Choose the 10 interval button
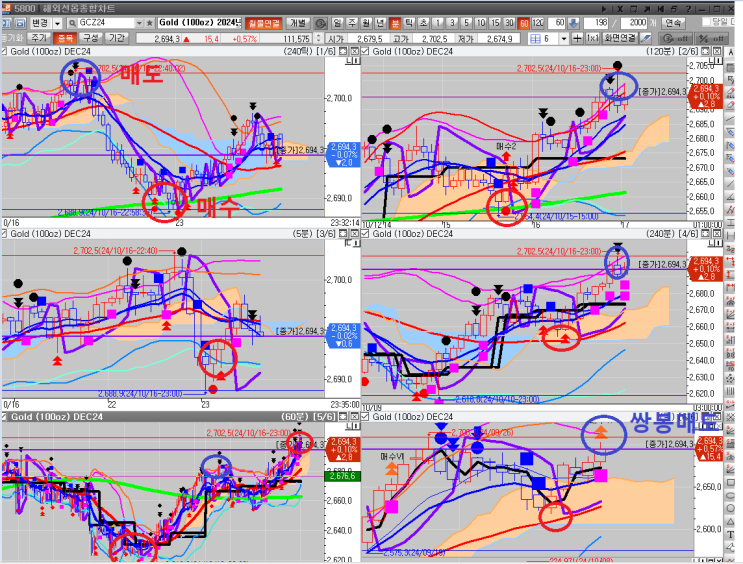Image resolution: width=743 pixels, height=564 pixels. [481, 23]
